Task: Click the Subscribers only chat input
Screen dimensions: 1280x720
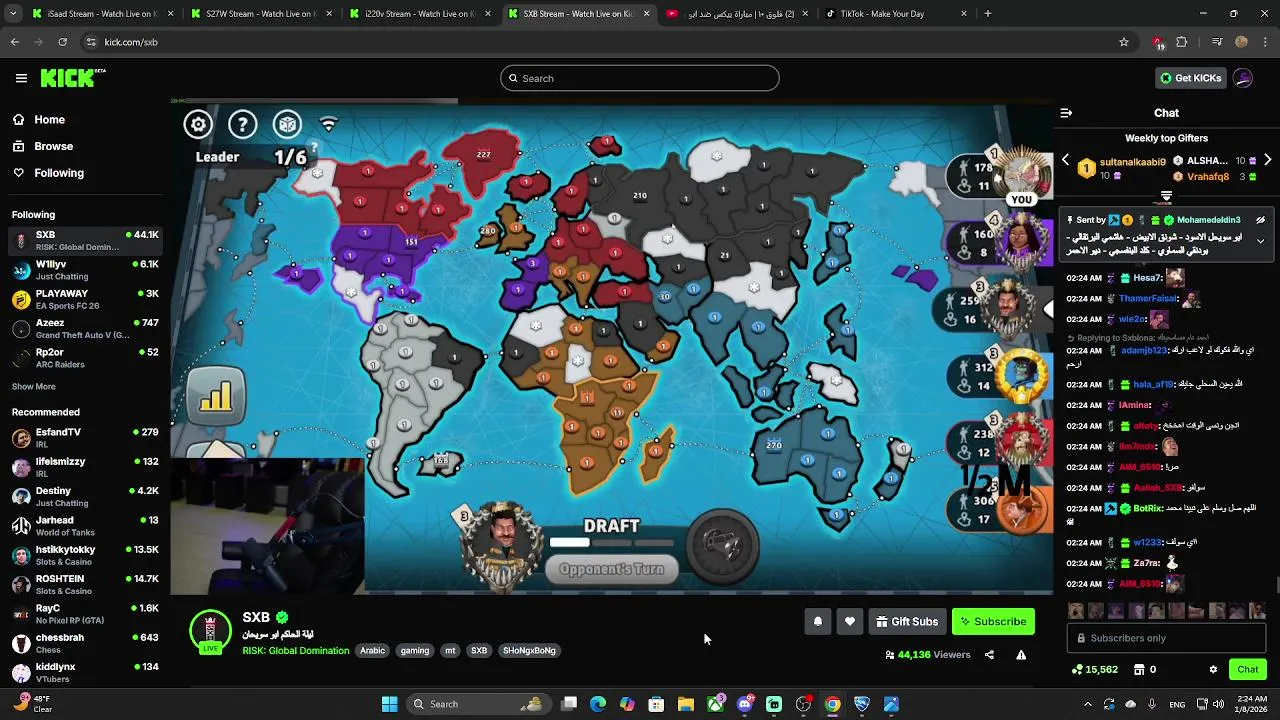Action: [1166, 638]
